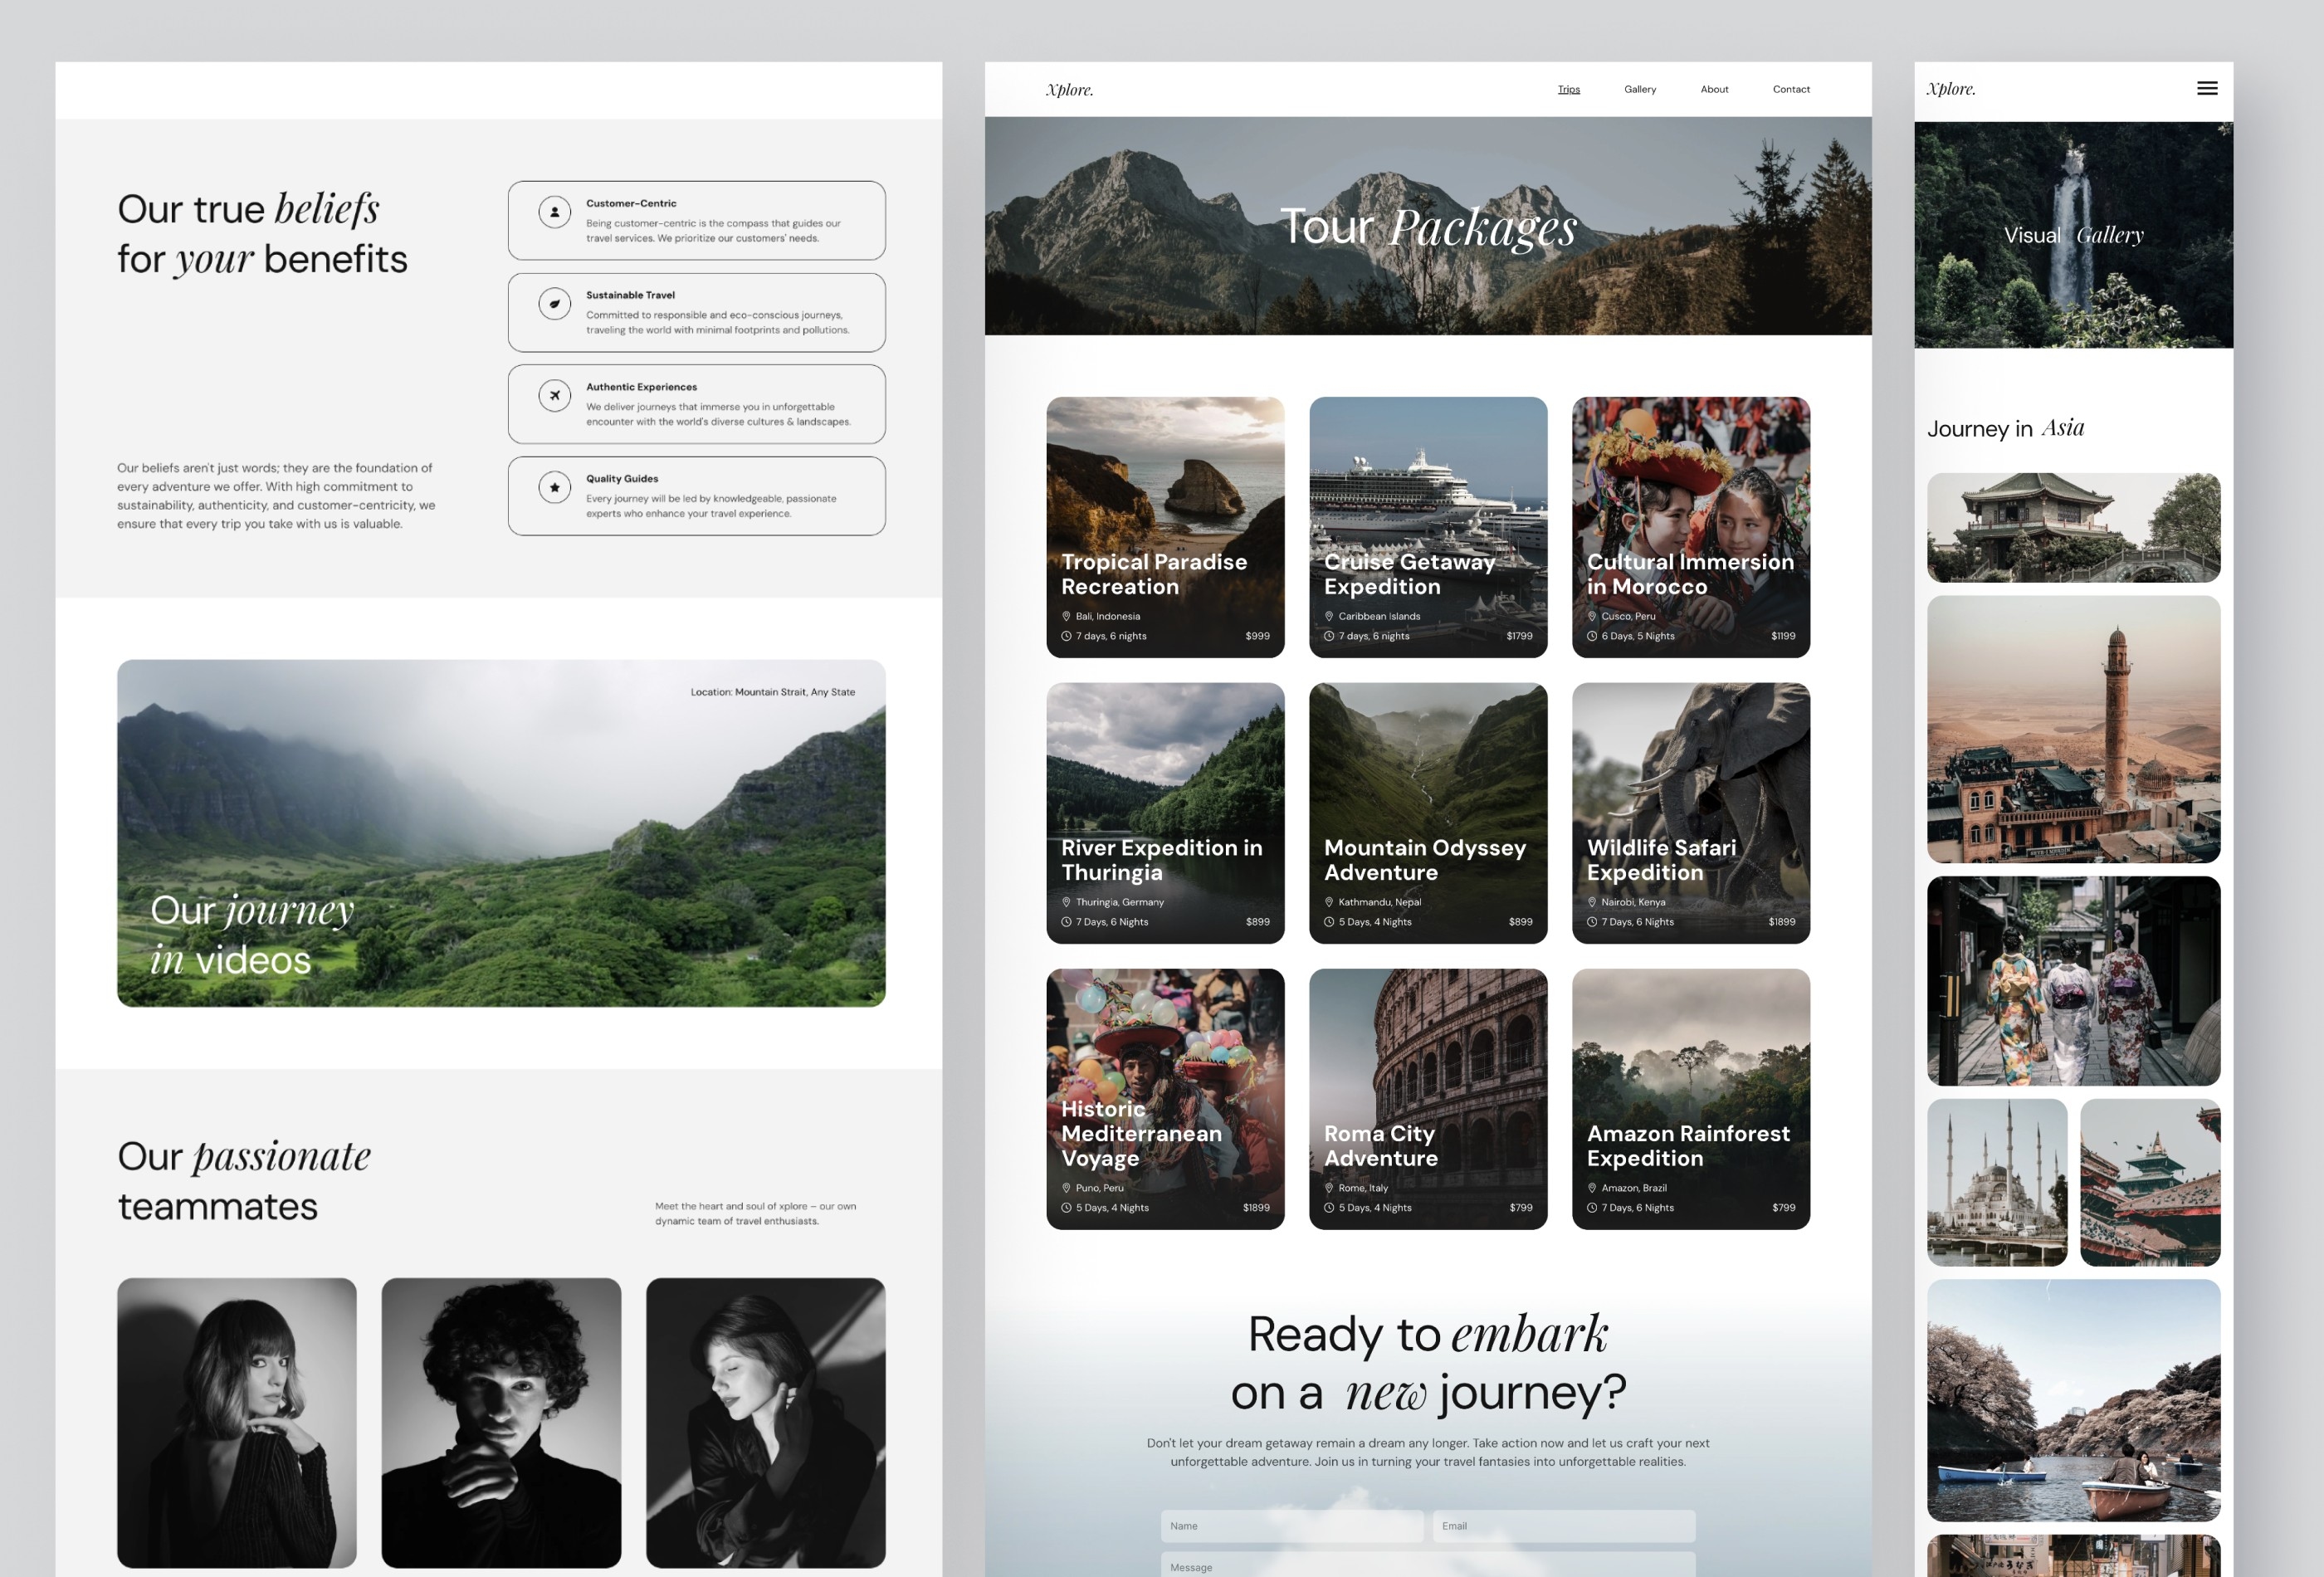
Task: Open the hamburger menu on the mobile view
Action: point(2206,88)
